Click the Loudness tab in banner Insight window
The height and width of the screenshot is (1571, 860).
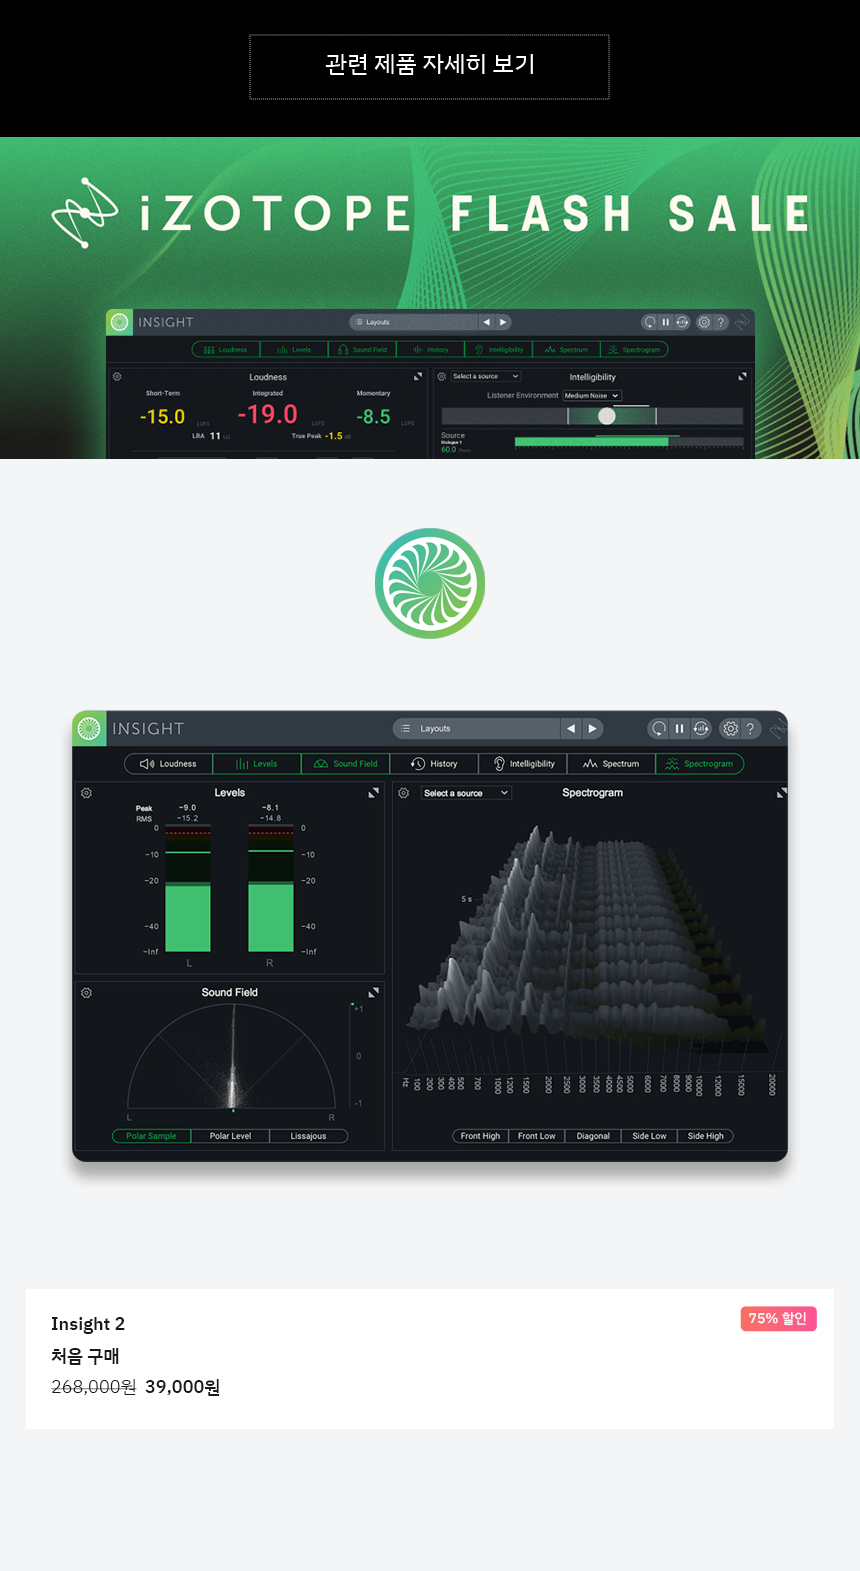pyautogui.click(x=226, y=350)
